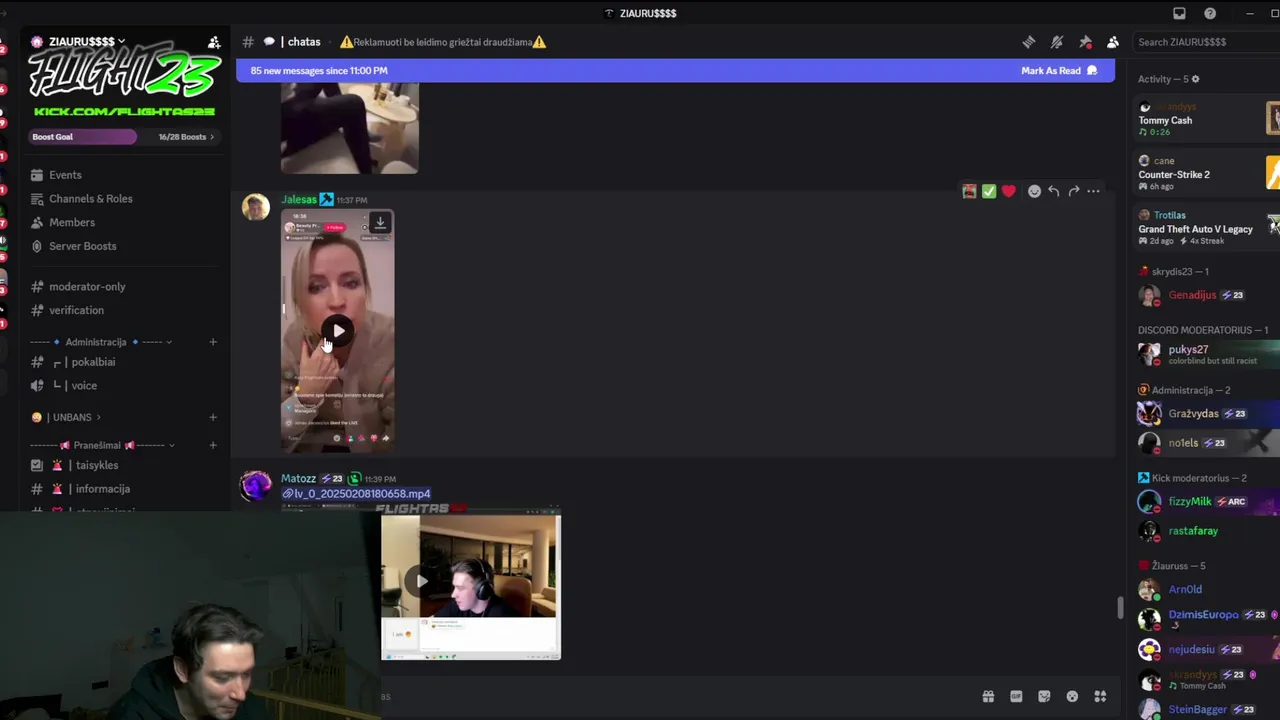Click the chatas channel title

(304, 42)
